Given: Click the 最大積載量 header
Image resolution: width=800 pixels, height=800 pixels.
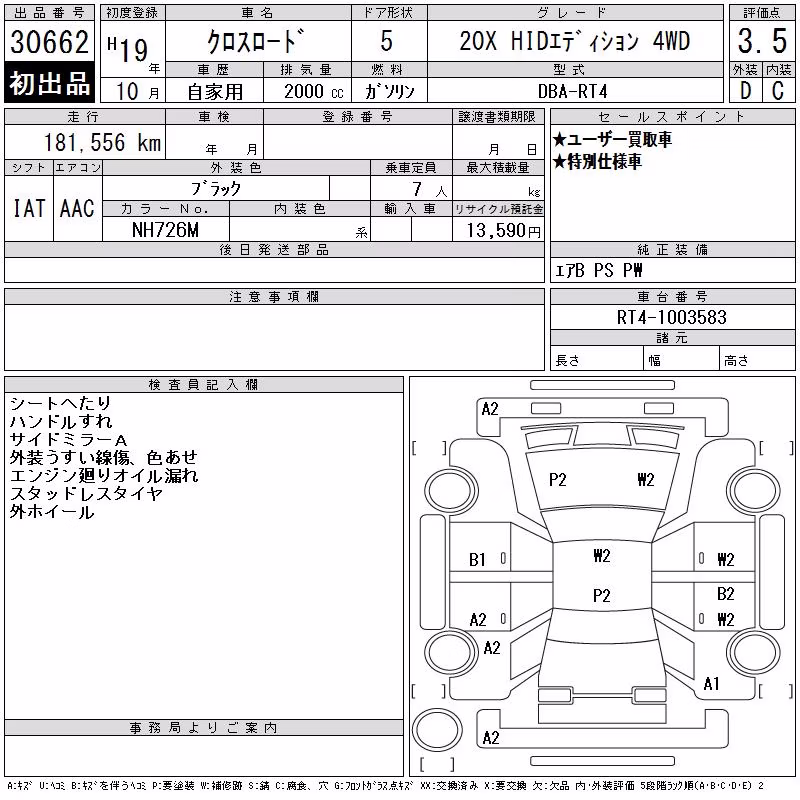Looking at the screenshot, I should [498, 167].
